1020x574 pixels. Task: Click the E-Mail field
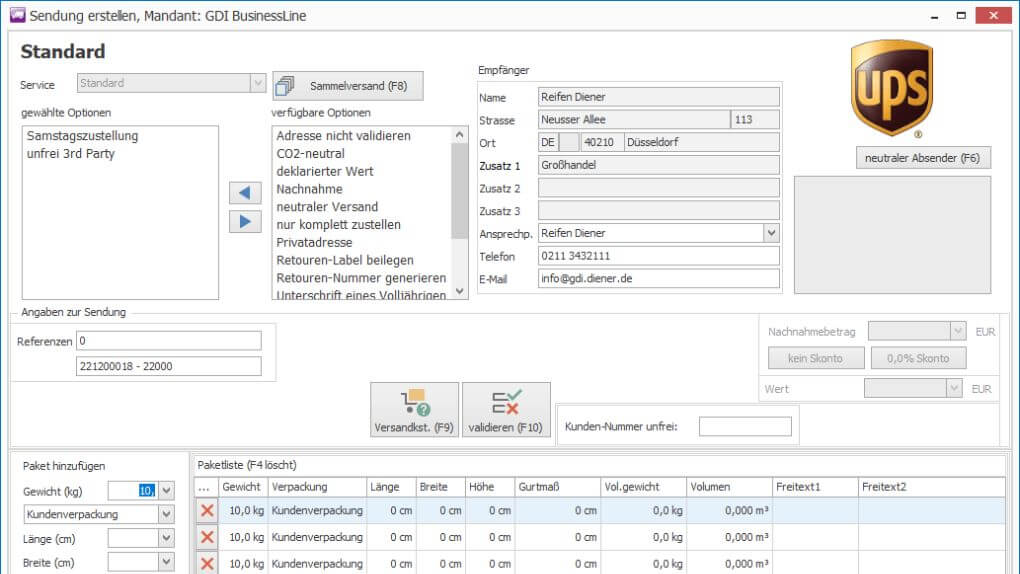click(x=658, y=279)
